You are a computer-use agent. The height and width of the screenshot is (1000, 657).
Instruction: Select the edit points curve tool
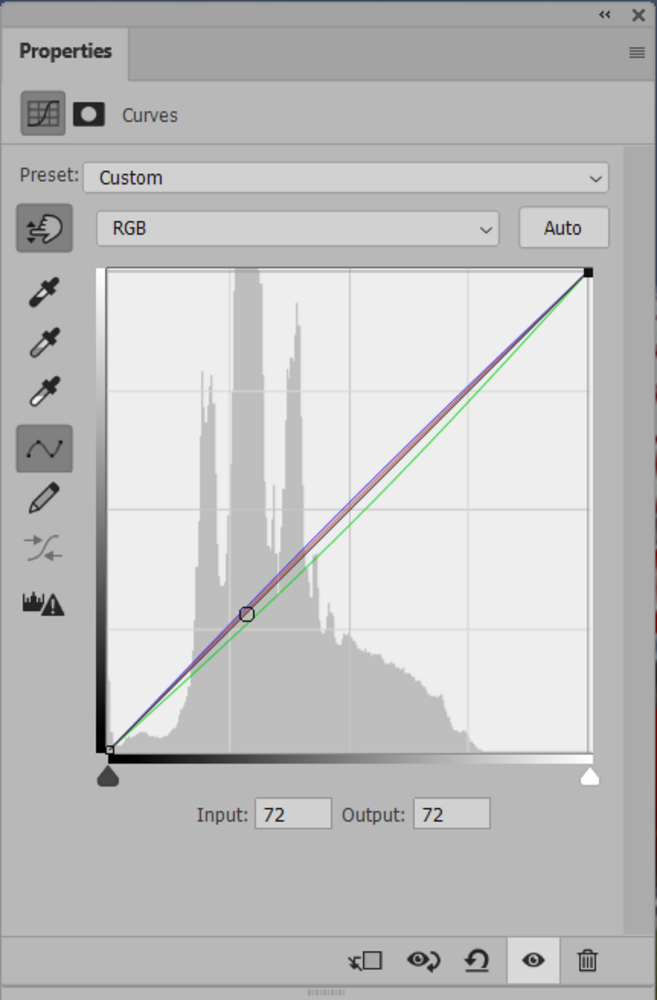44,448
